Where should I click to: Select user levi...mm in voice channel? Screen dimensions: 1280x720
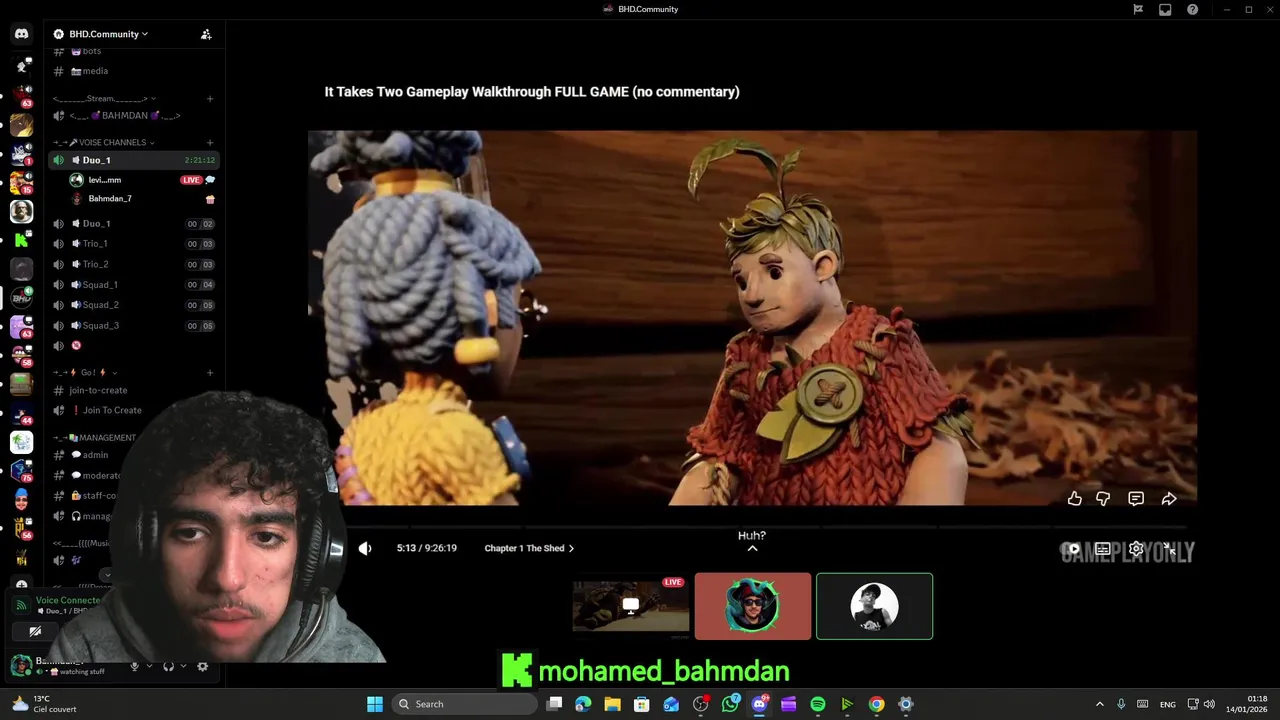click(140, 180)
